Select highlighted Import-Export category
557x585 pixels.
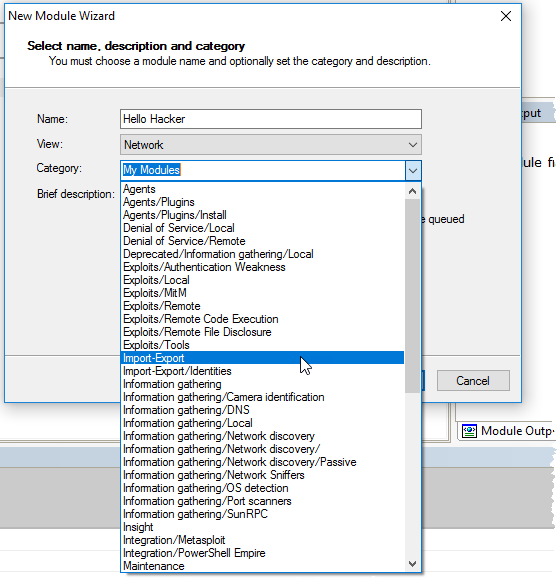(263, 358)
